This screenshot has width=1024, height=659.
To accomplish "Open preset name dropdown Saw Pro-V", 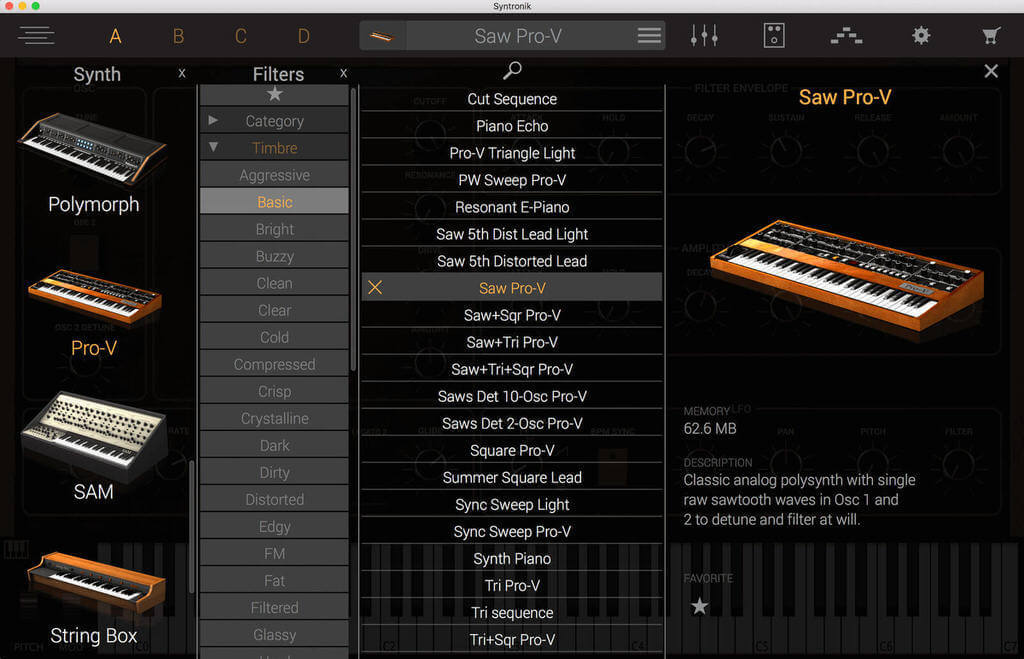I will (x=519, y=36).
